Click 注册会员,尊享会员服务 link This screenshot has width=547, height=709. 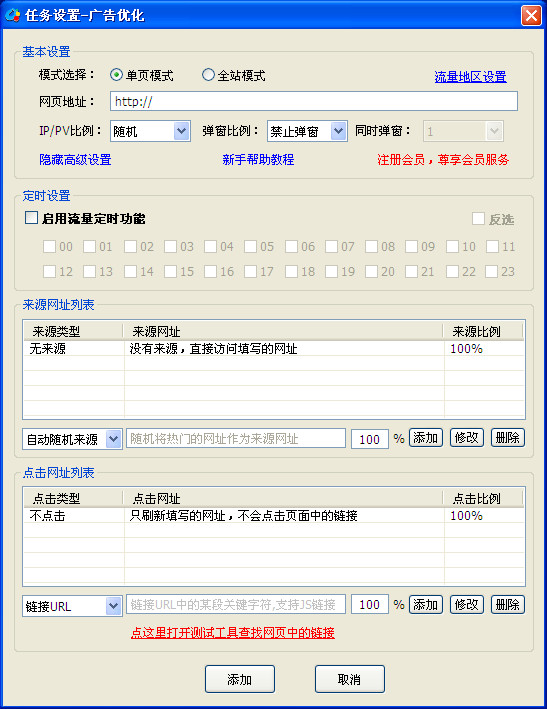(x=443, y=160)
